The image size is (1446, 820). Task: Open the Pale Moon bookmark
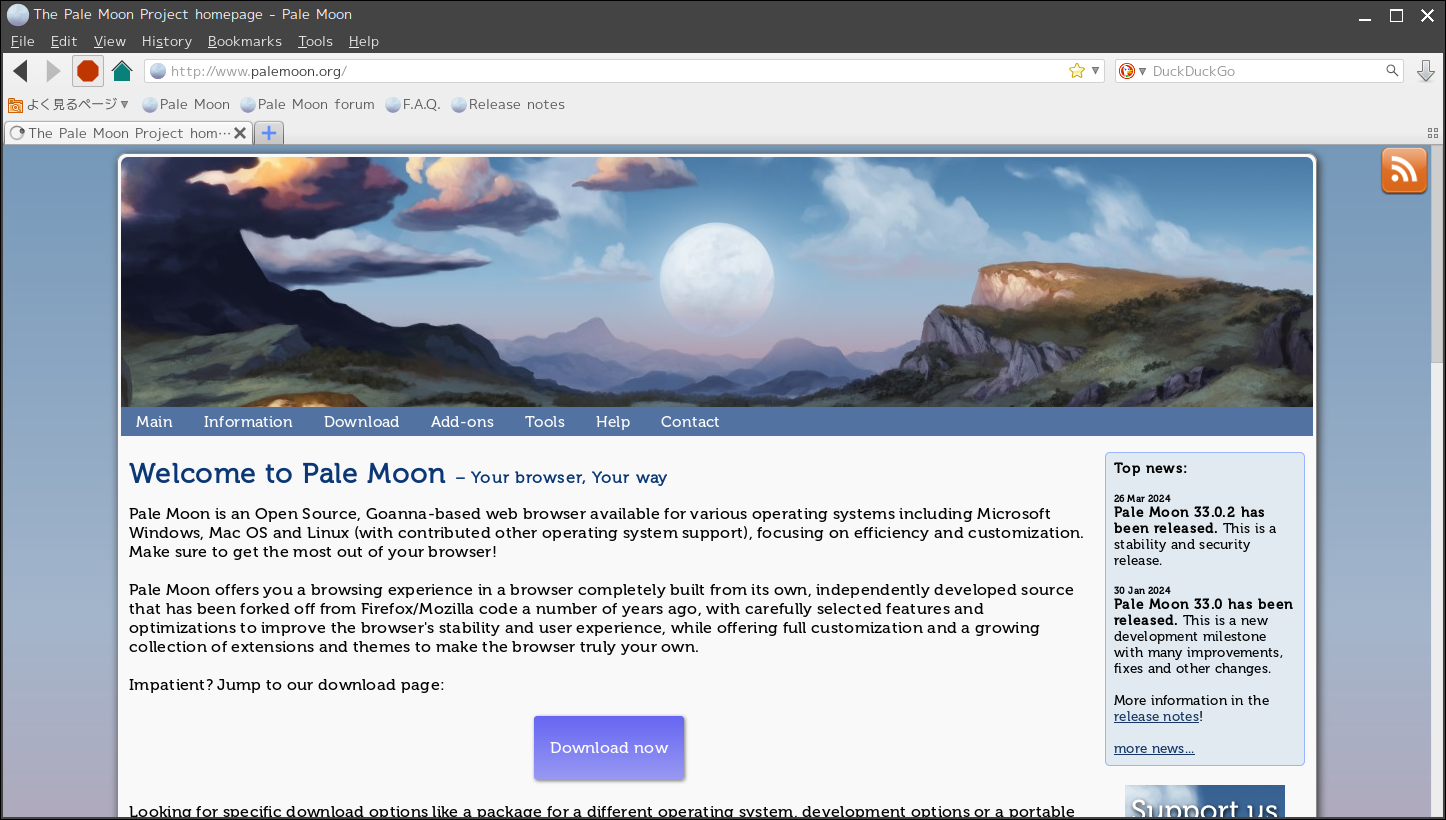coord(186,104)
